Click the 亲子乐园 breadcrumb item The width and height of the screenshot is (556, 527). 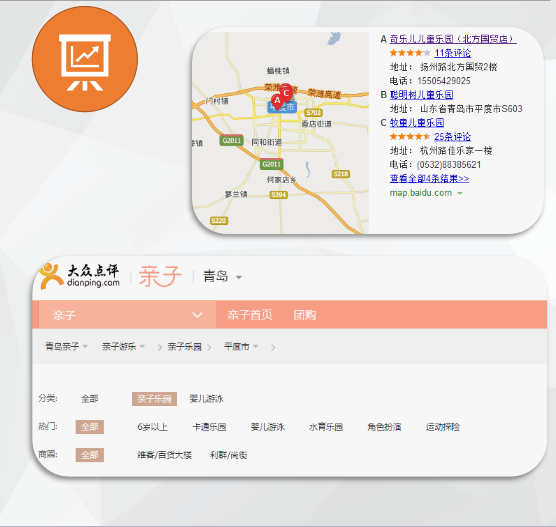184,347
